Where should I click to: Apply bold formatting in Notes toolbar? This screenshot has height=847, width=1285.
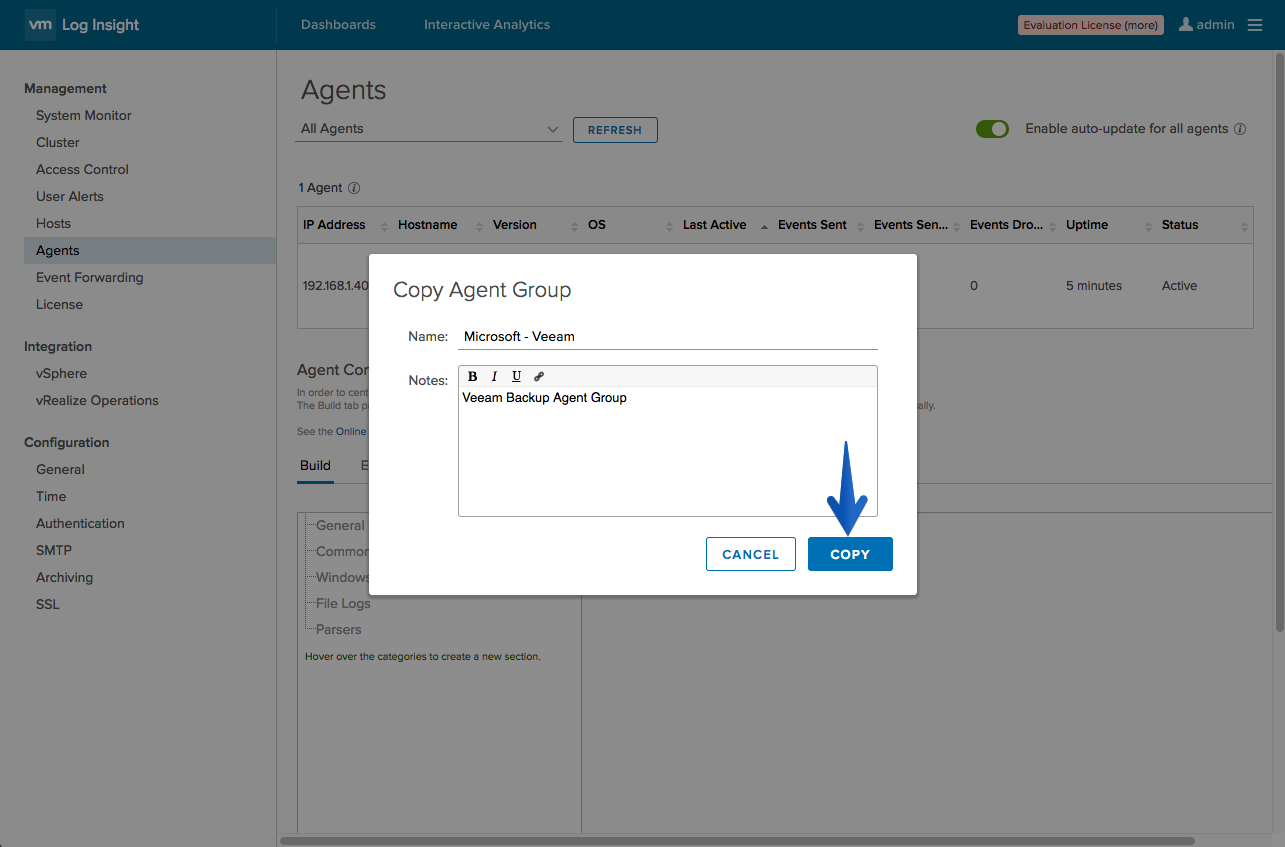coord(473,376)
